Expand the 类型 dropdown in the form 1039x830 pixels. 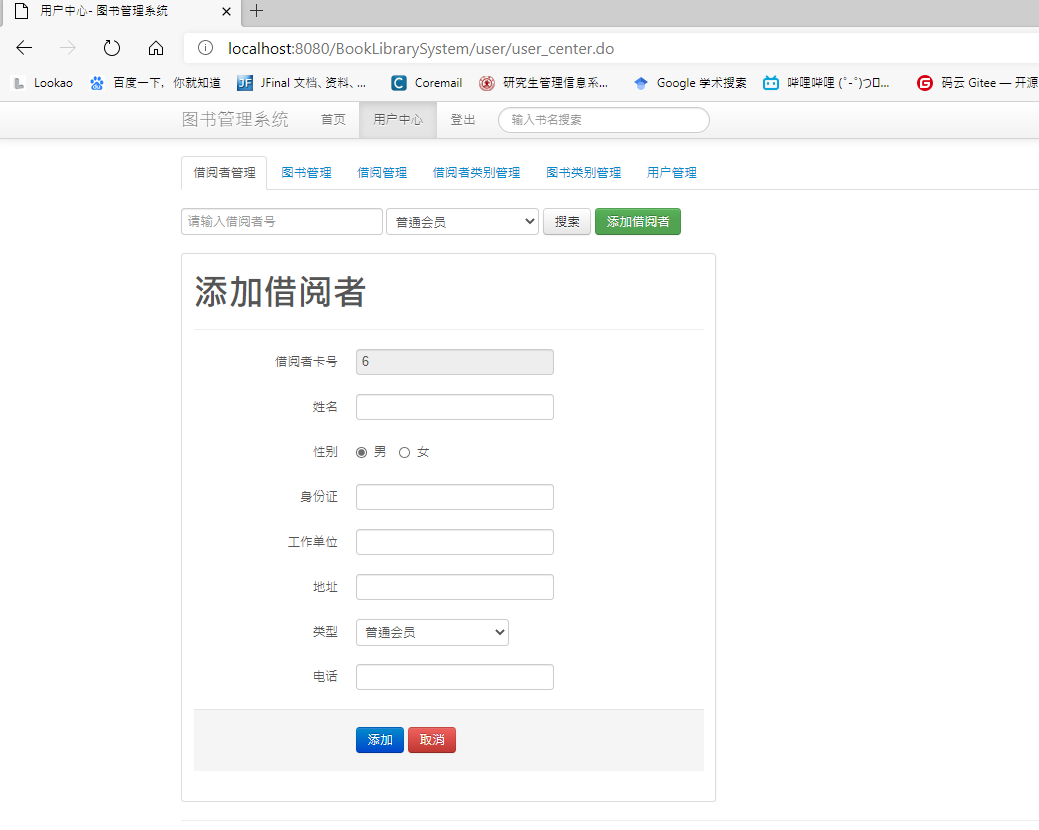[x=432, y=633]
